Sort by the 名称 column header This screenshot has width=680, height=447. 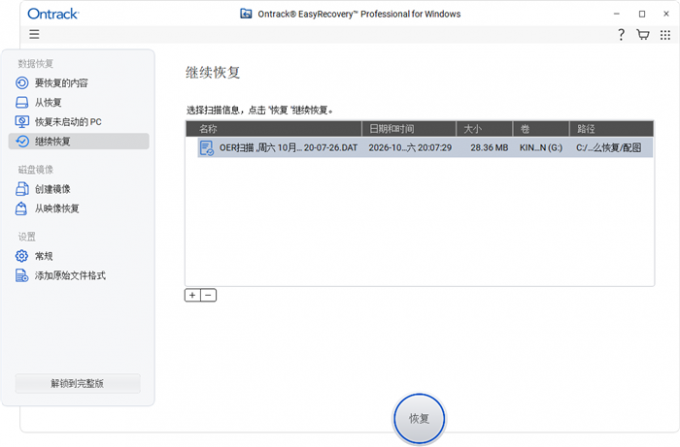coord(274,129)
